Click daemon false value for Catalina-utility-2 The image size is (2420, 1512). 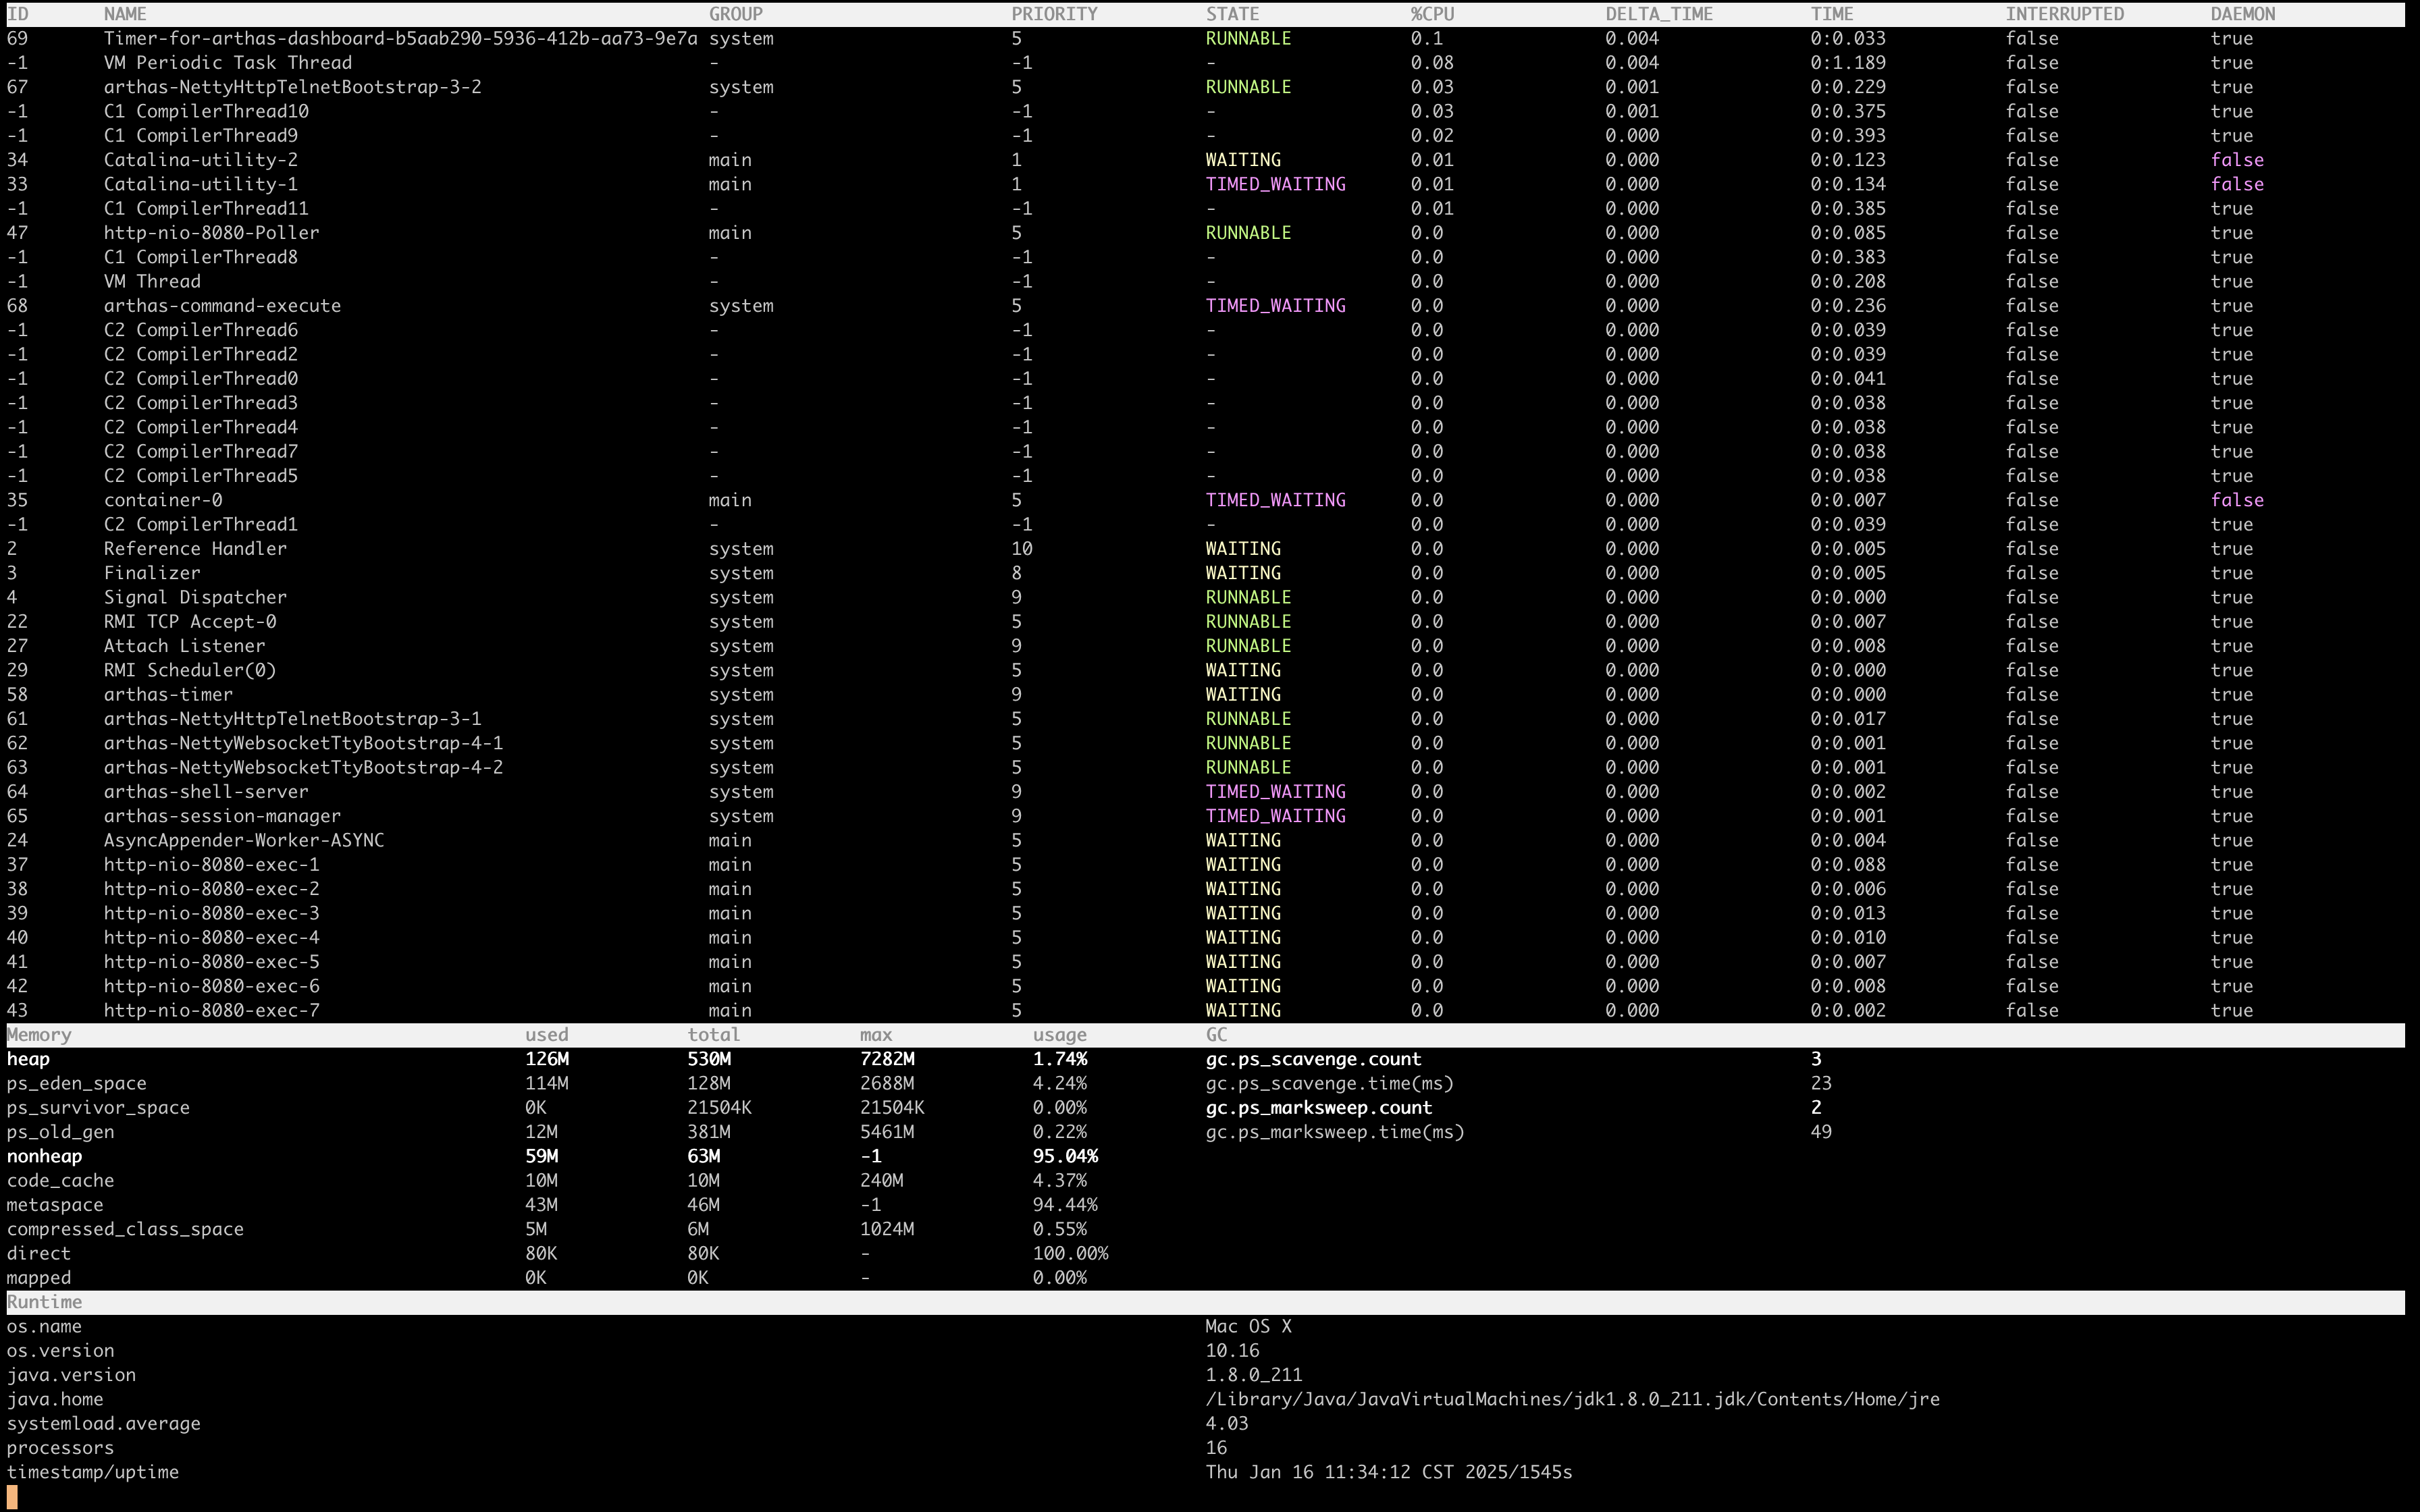[x=2237, y=160]
